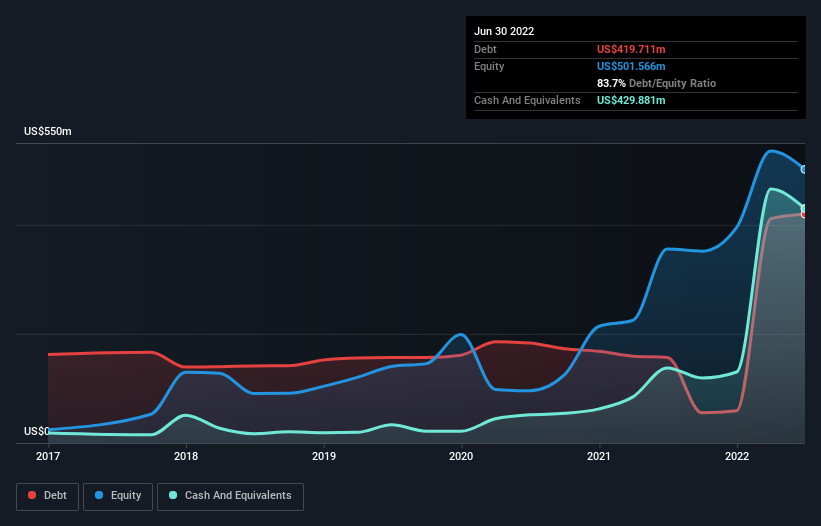Click the Debt row label in tooltip
821x526 pixels.
pyautogui.click(x=485, y=49)
